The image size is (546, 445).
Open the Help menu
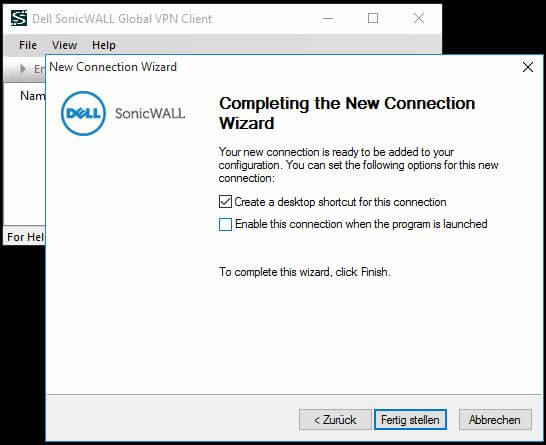point(104,45)
